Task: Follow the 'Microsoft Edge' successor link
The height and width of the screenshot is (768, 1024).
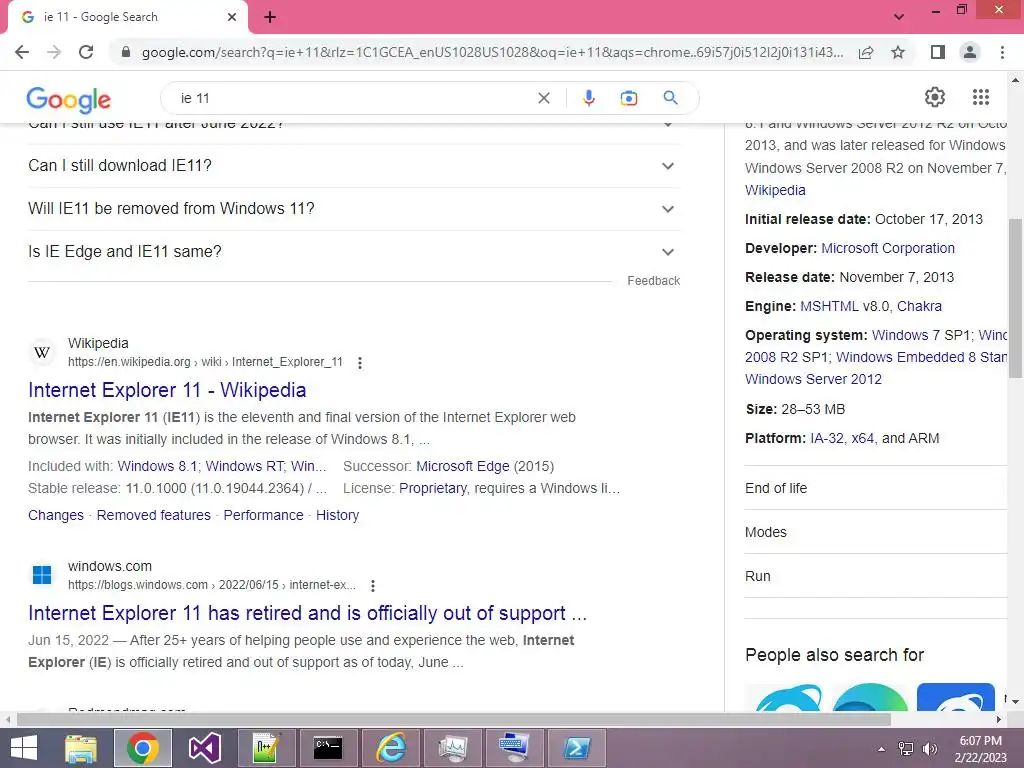Action: (x=462, y=466)
